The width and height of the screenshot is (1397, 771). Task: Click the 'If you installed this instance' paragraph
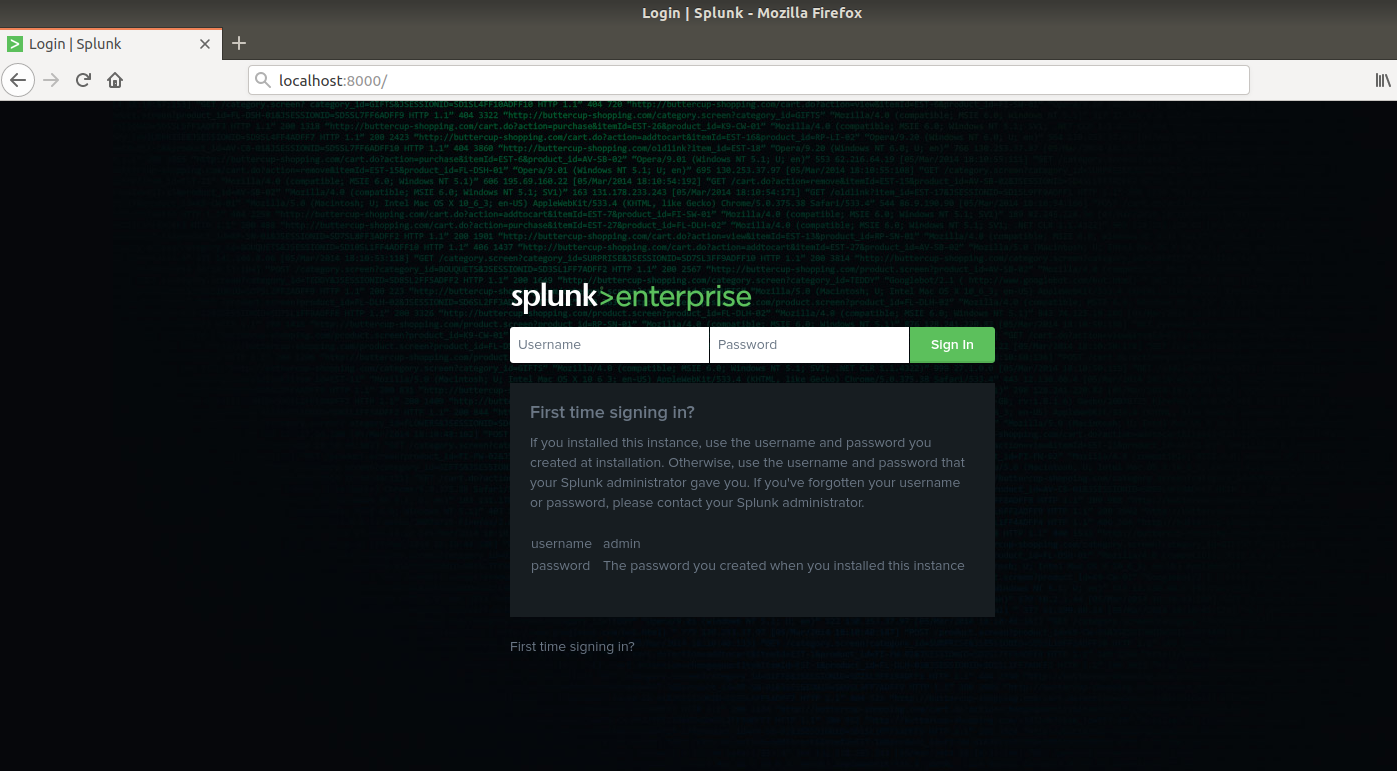pos(748,473)
